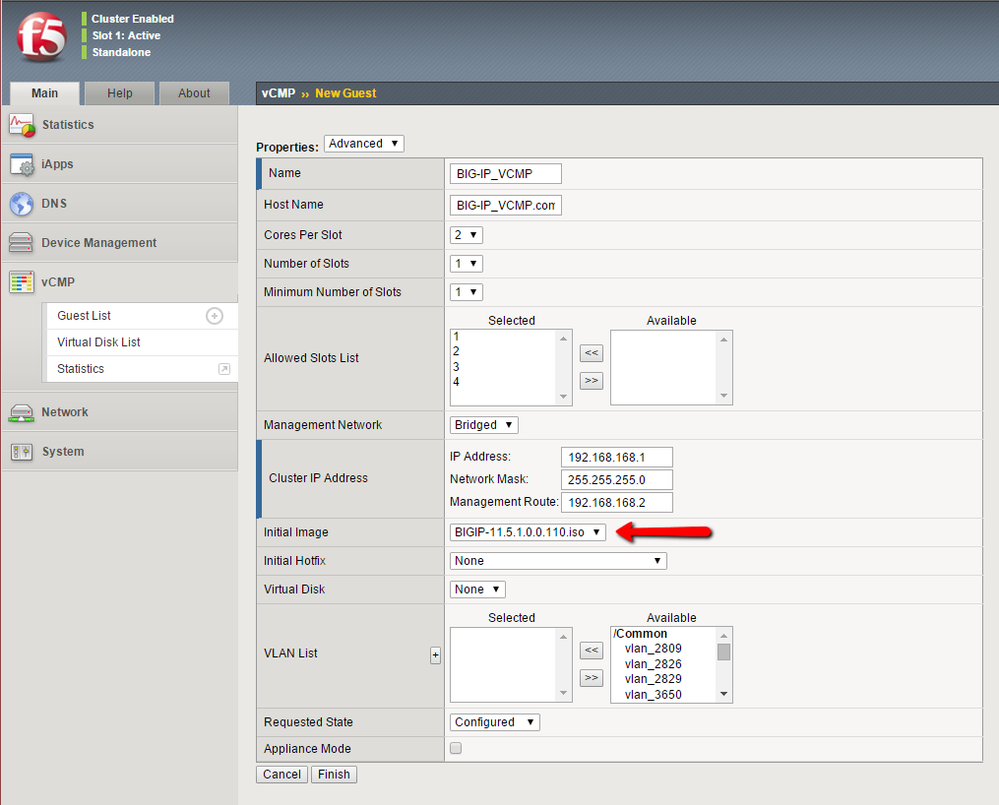The image size is (999, 805).
Task: Click the plus icon beside Guest List
Action: pyautogui.click(x=214, y=316)
